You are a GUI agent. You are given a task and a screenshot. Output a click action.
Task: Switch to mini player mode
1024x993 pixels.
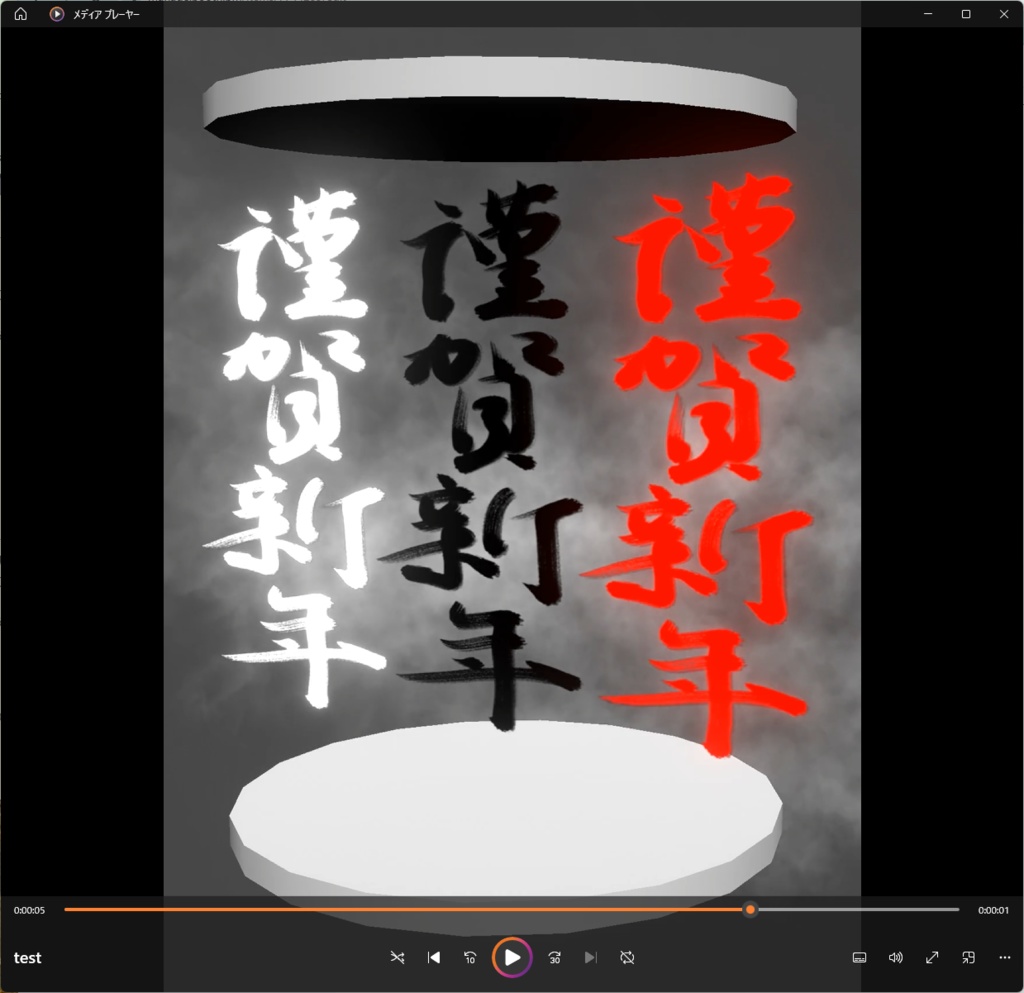967,957
